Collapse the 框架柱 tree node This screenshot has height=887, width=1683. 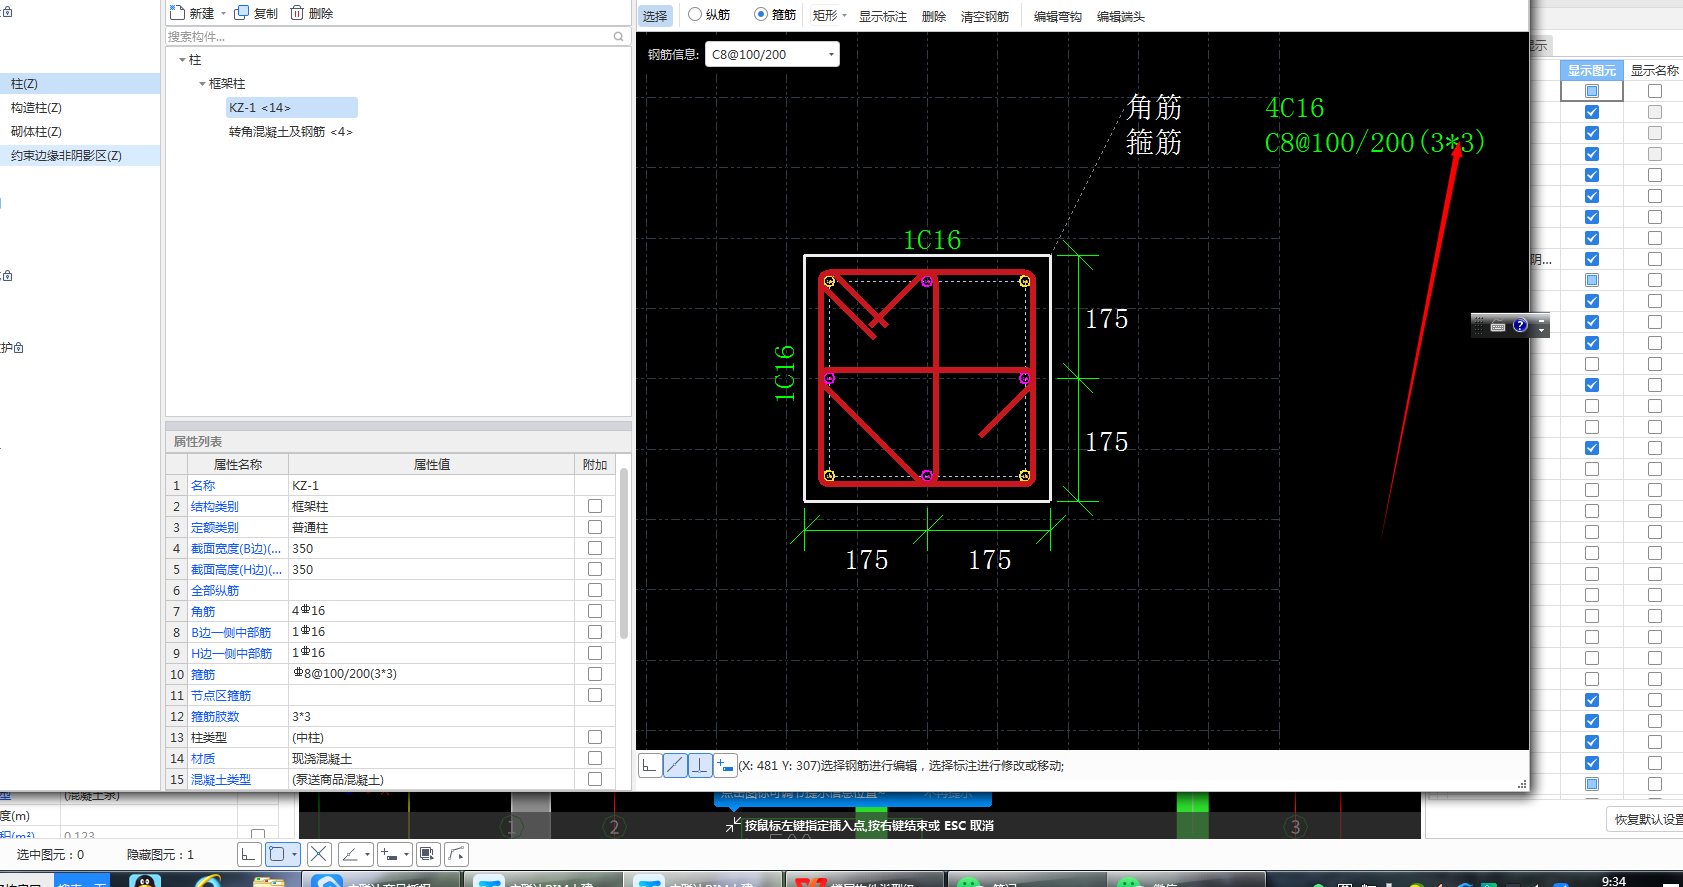202,84
